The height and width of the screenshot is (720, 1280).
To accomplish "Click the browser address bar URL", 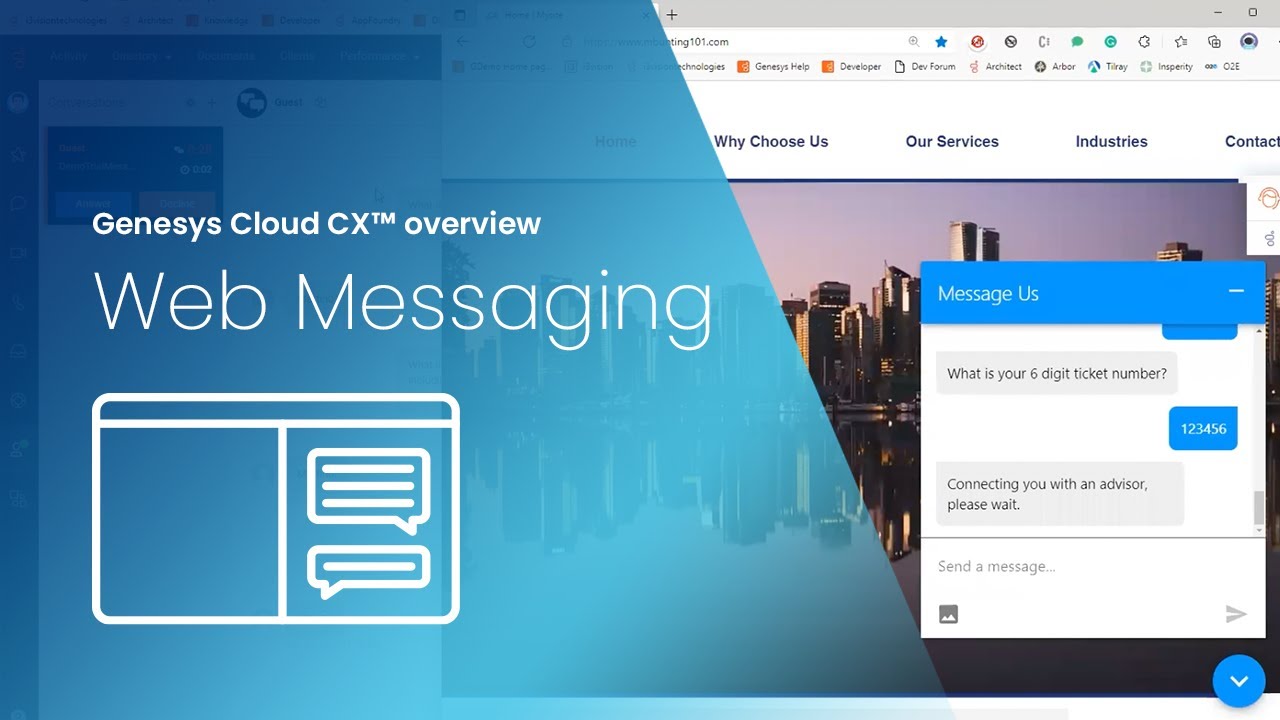I will tap(656, 42).
